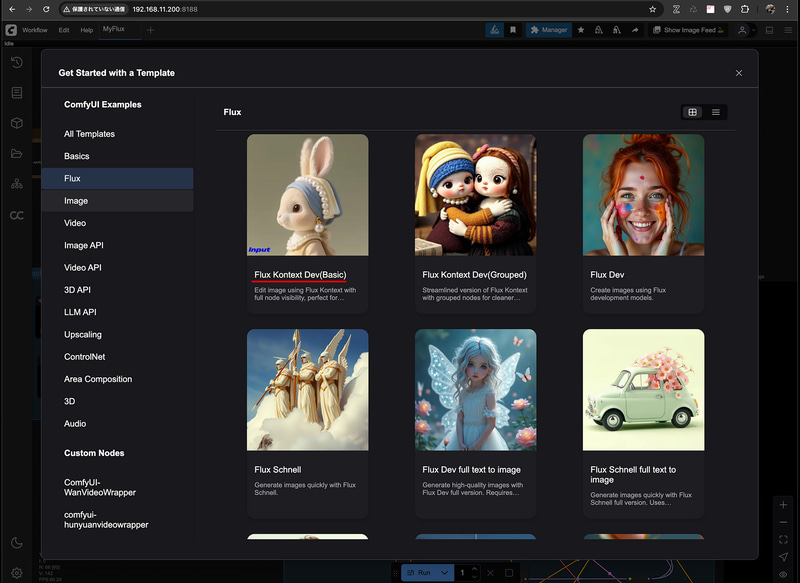Click the cancel X next to Run
800x583 pixels.
tap(490, 573)
